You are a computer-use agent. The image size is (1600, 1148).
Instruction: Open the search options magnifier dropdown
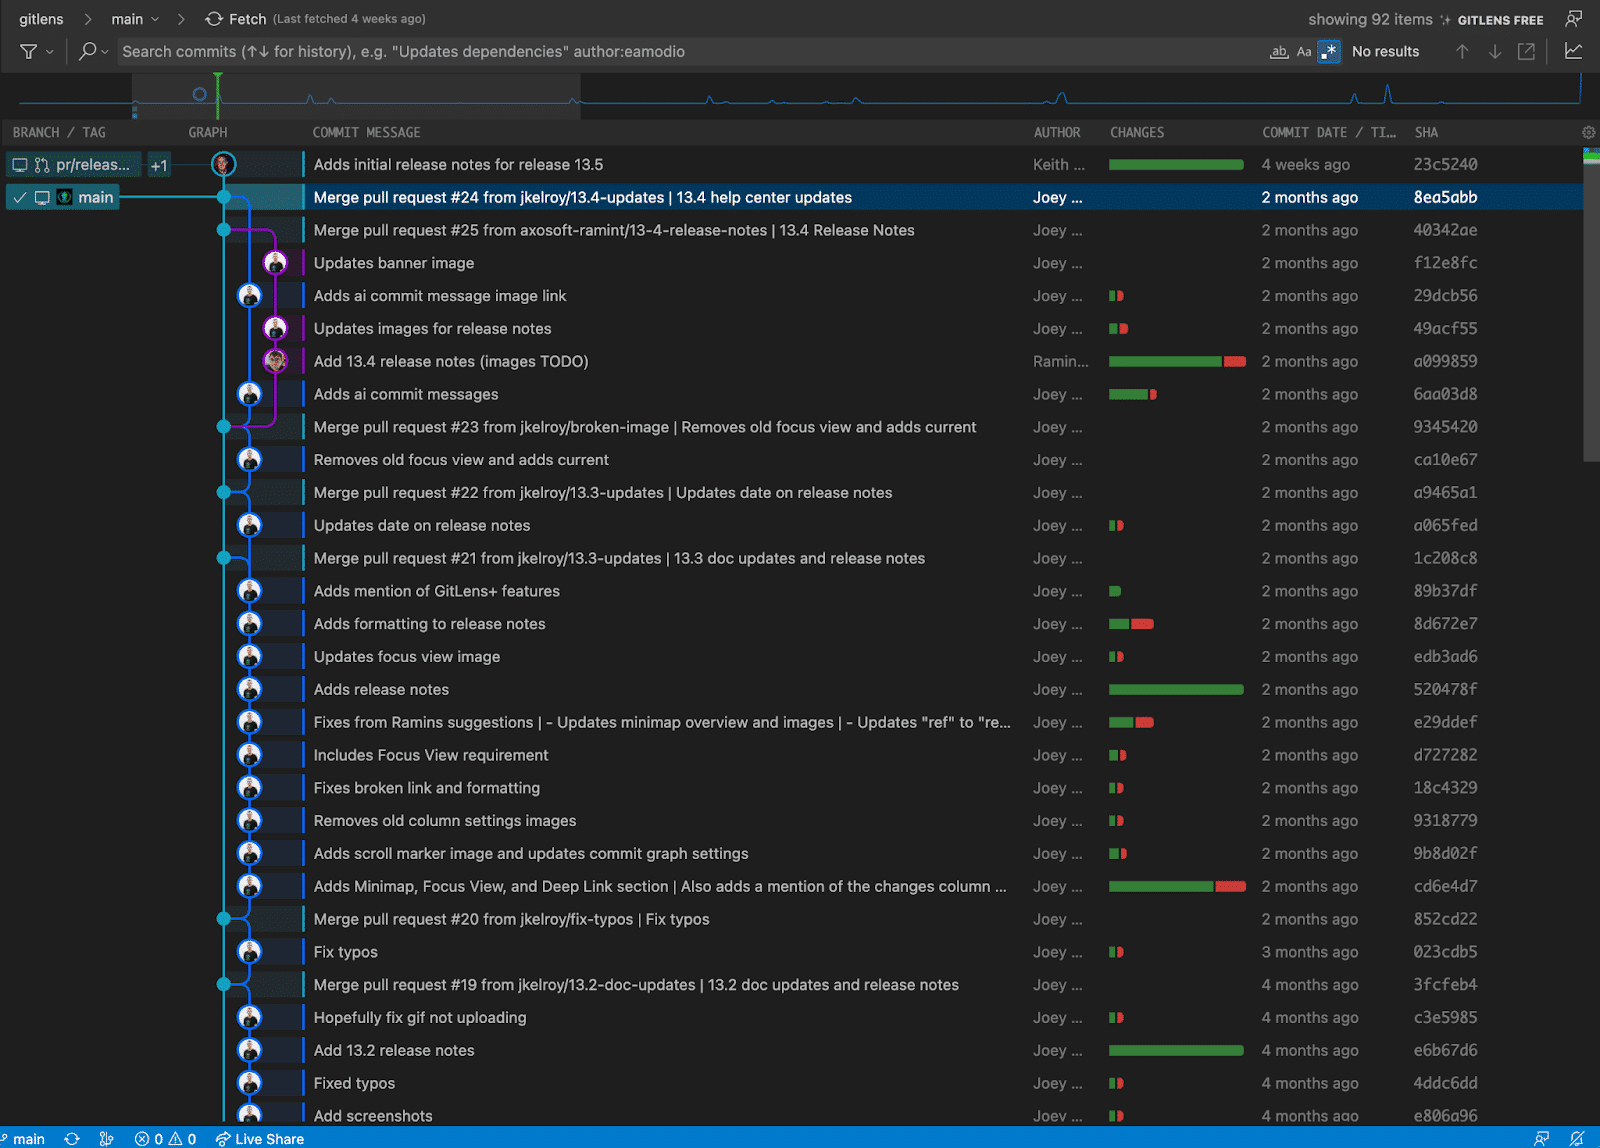pos(93,51)
